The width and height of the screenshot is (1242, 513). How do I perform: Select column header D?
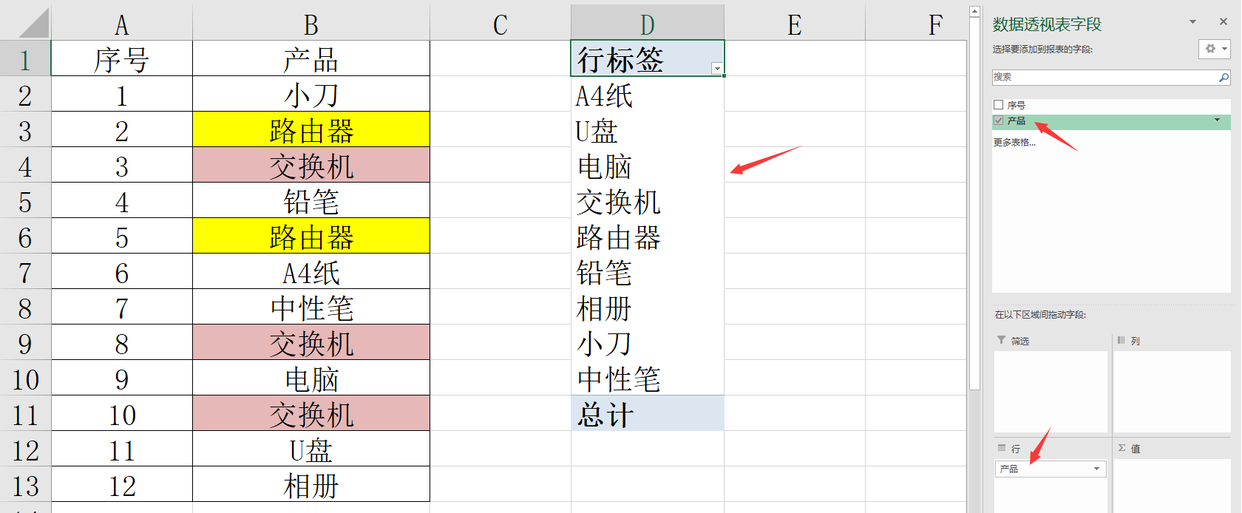(x=648, y=24)
